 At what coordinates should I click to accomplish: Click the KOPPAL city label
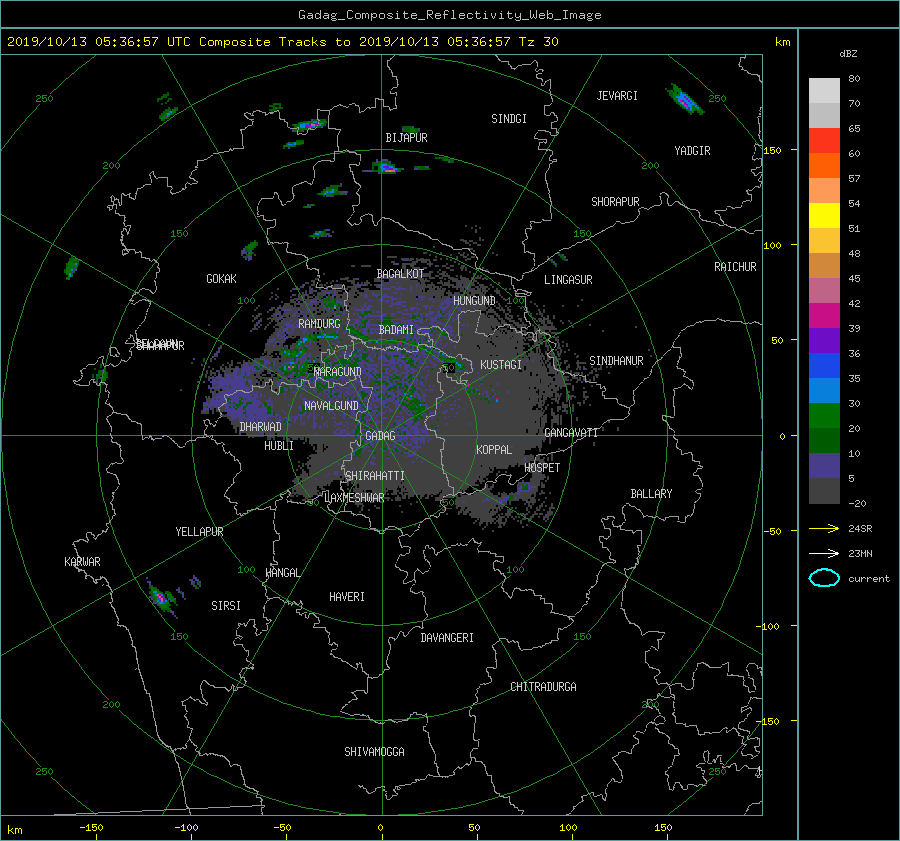[x=494, y=450]
